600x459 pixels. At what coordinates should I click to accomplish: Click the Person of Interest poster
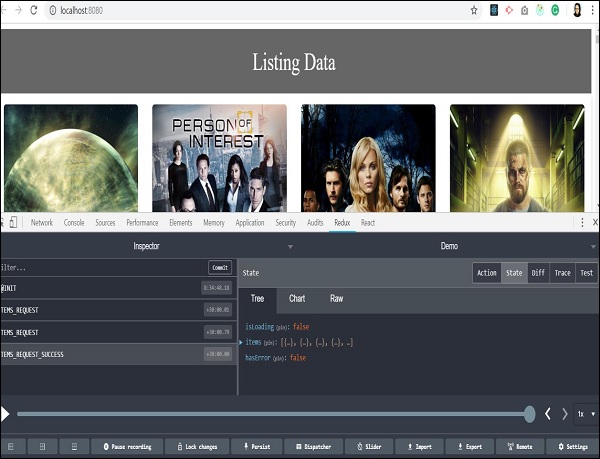[x=219, y=158]
